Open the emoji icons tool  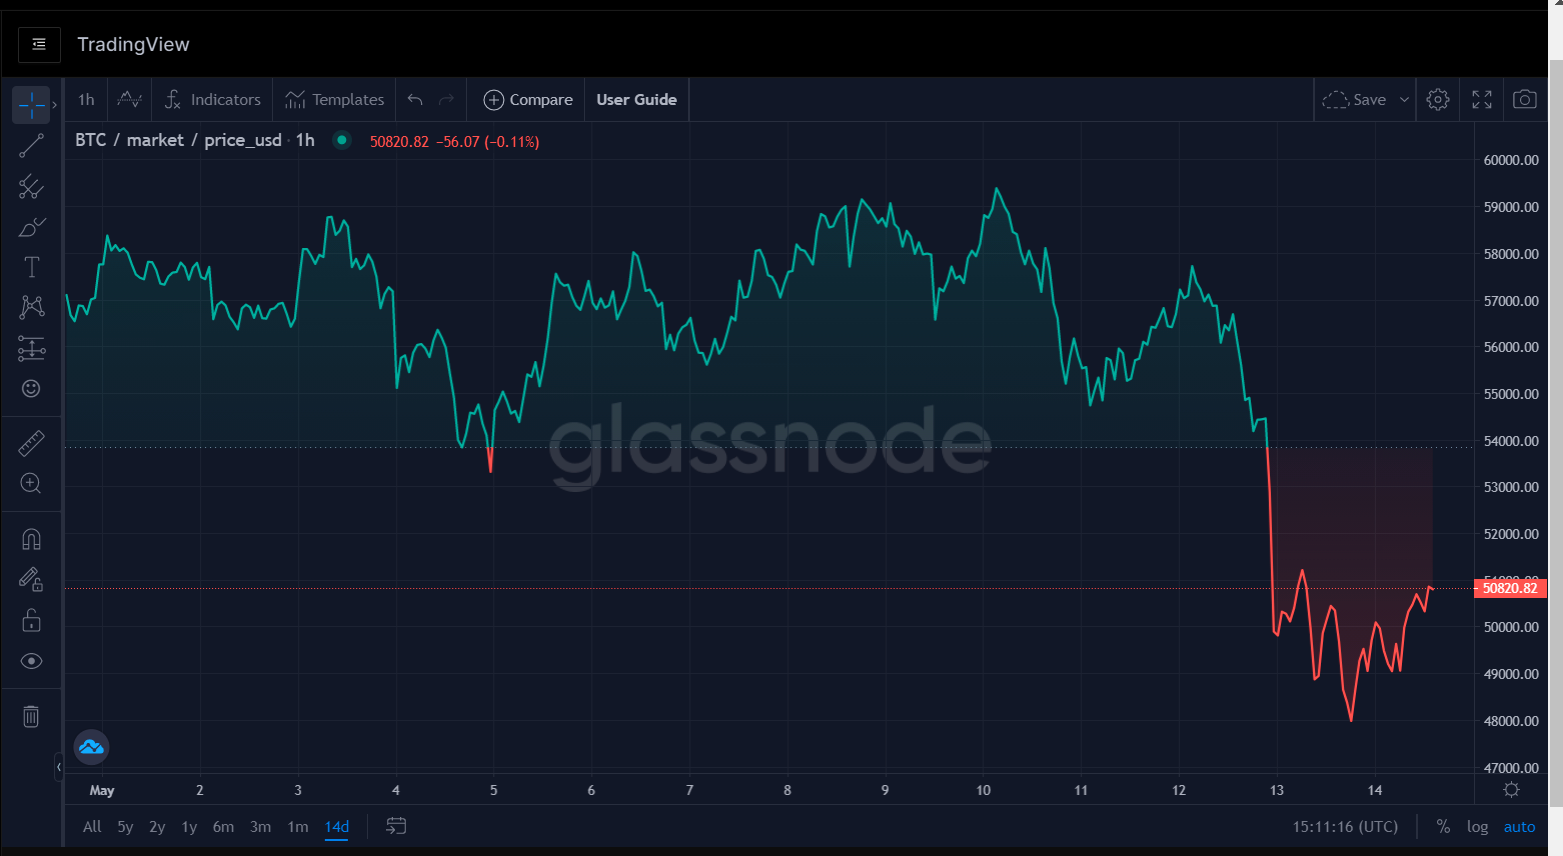click(x=31, y=388)
